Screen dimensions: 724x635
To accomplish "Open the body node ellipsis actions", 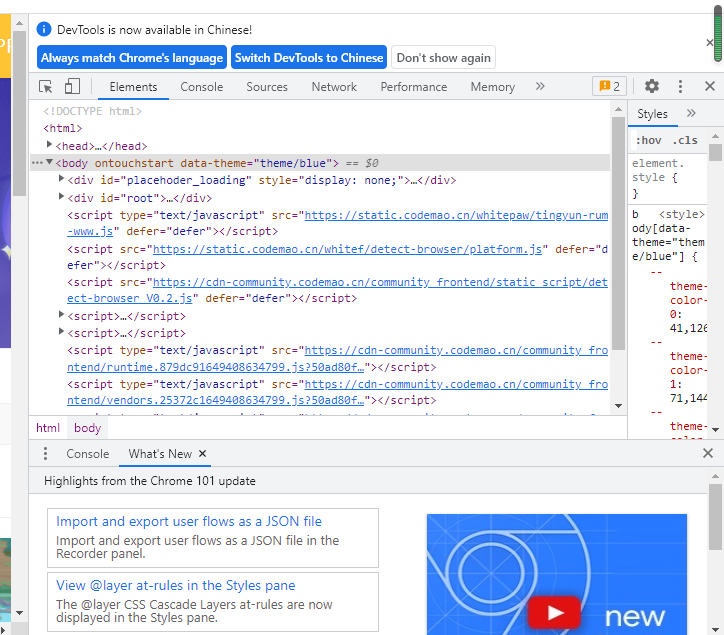I will (37, 163).
